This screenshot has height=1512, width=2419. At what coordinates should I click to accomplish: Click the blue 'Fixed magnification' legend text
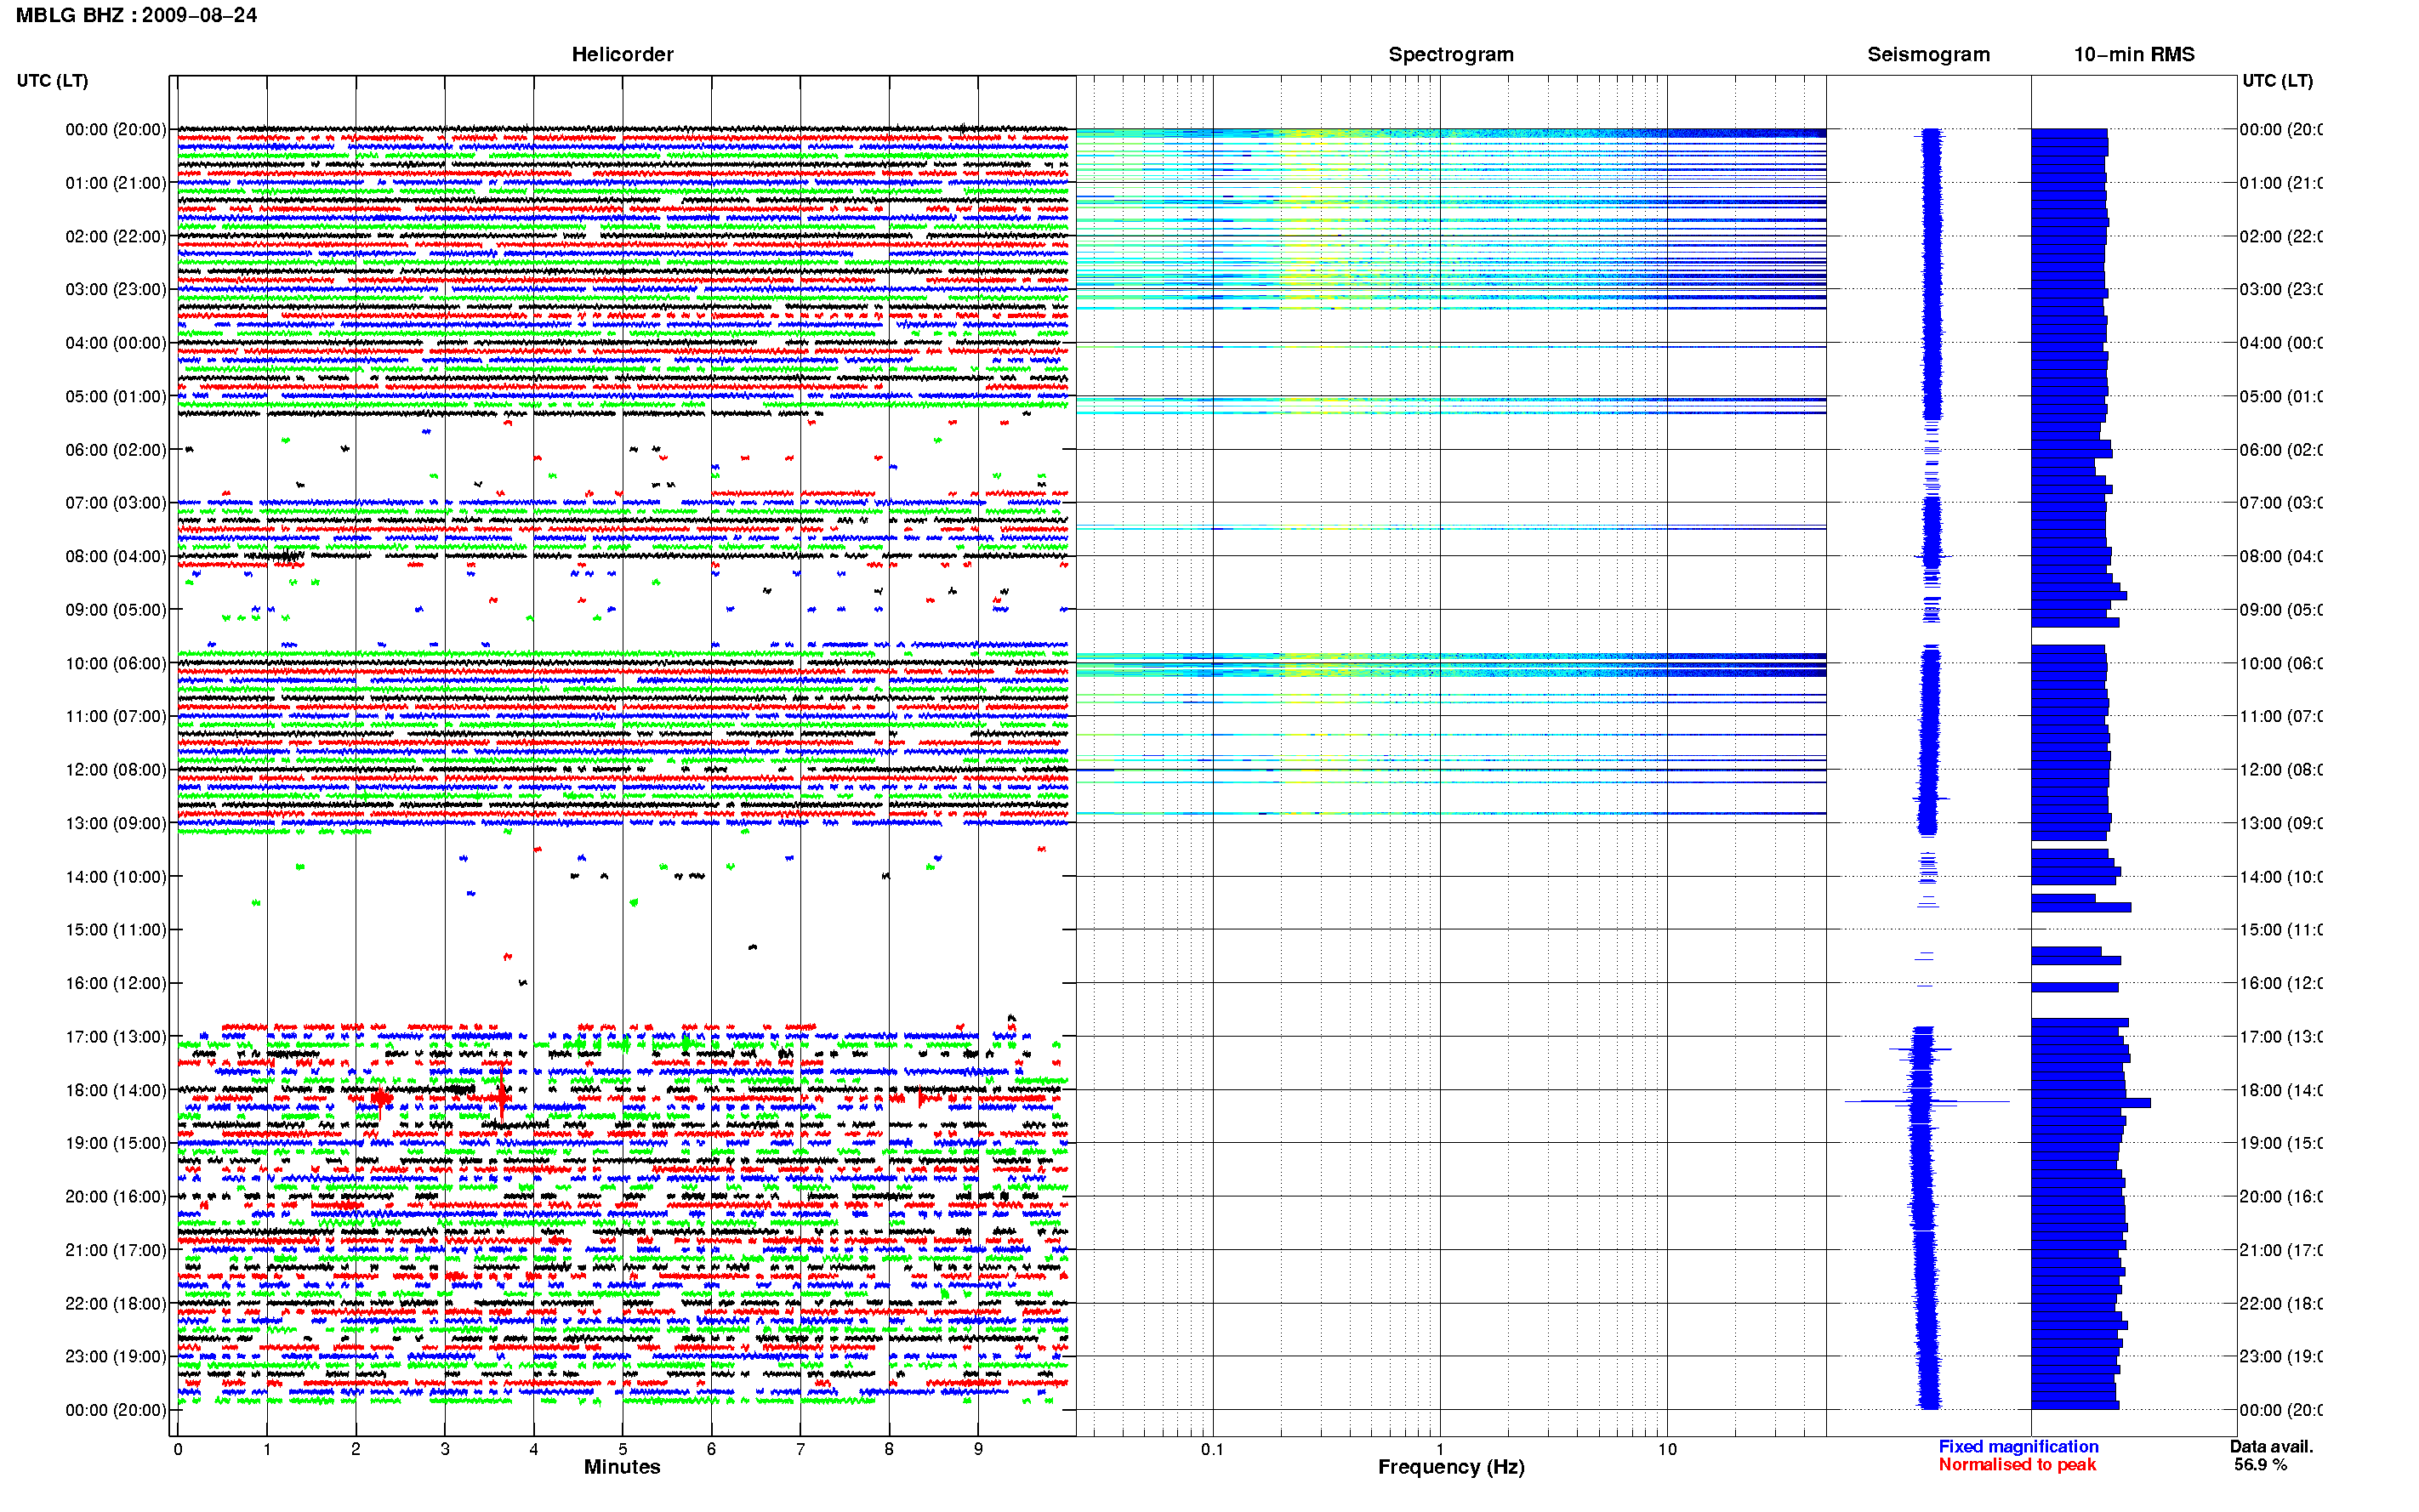2018,1446
